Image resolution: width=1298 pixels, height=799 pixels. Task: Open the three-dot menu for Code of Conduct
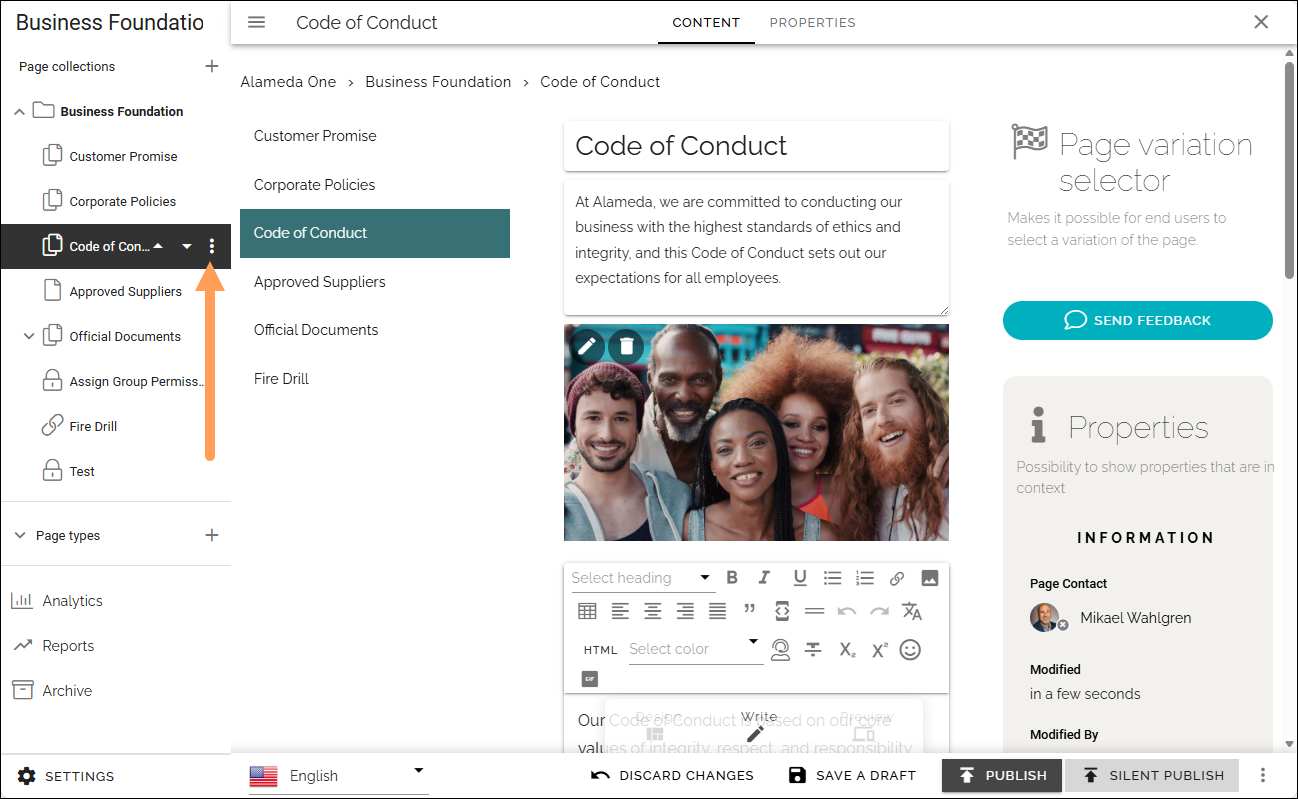click(x=211, y=246)
